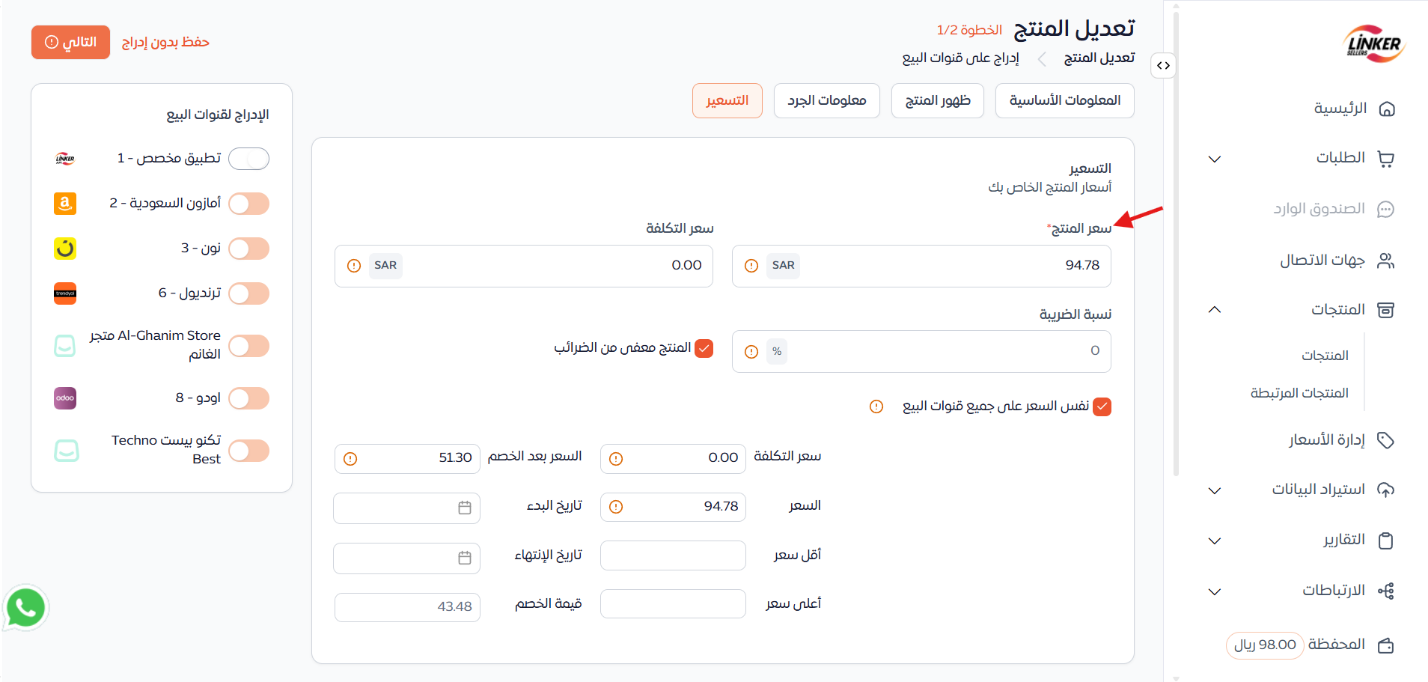Toggle the ترنديول - 6 channel switch
This screenshot has width=1428, height=682.
[x=249, y=293]
